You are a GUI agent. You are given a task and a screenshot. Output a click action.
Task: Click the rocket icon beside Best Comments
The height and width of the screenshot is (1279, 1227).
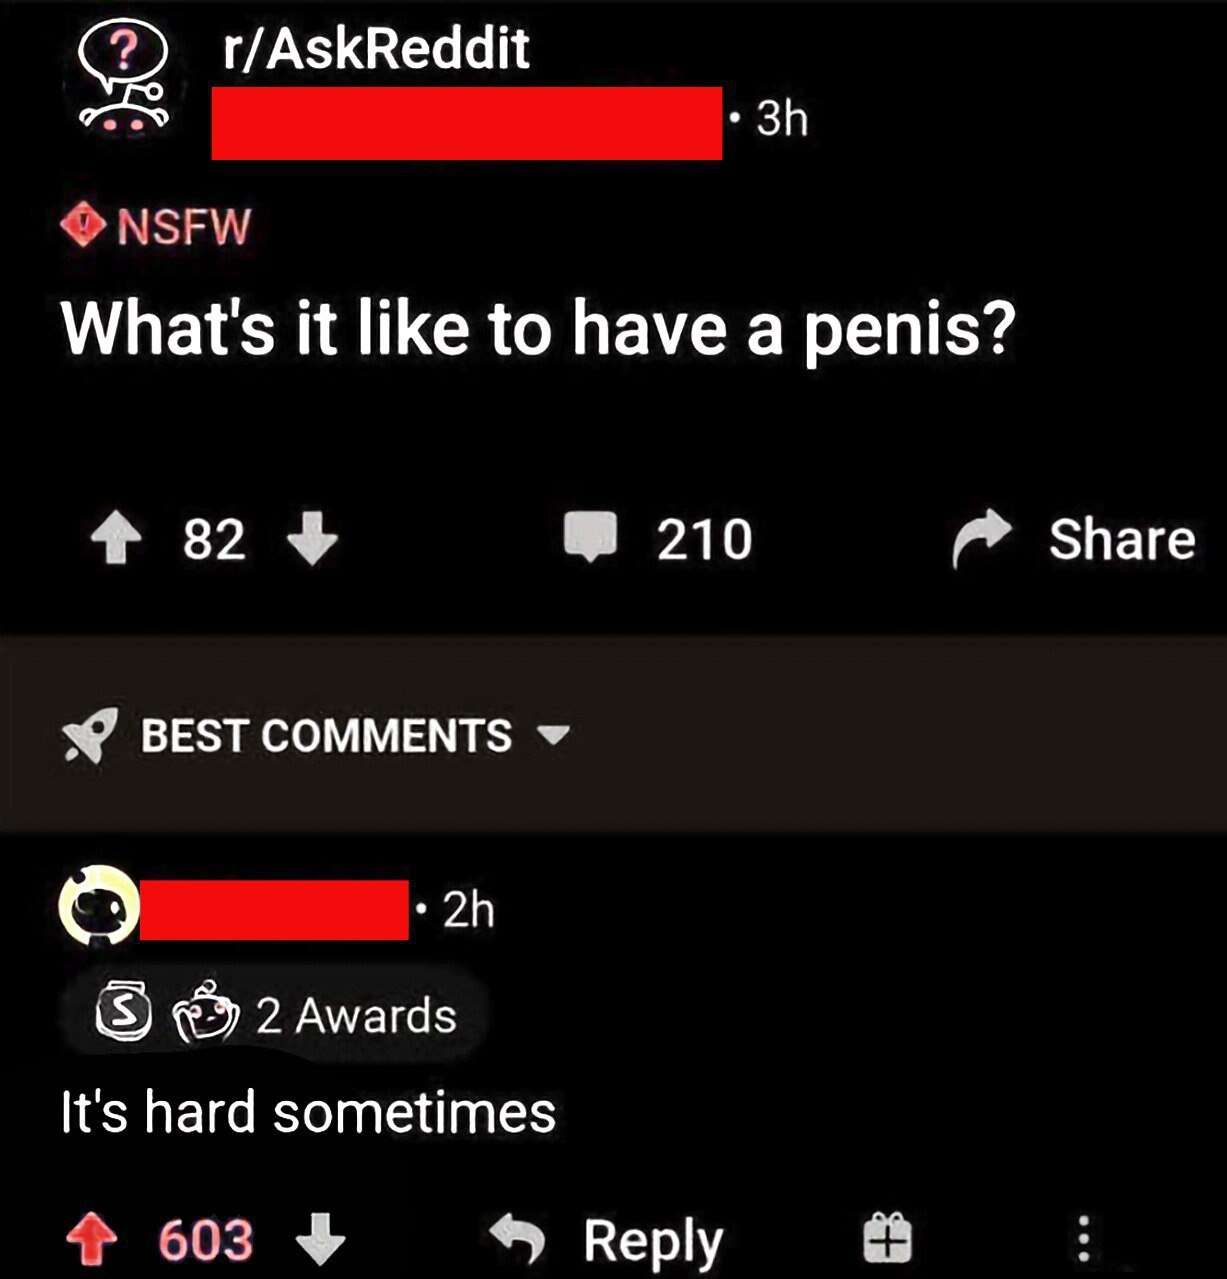89,737
